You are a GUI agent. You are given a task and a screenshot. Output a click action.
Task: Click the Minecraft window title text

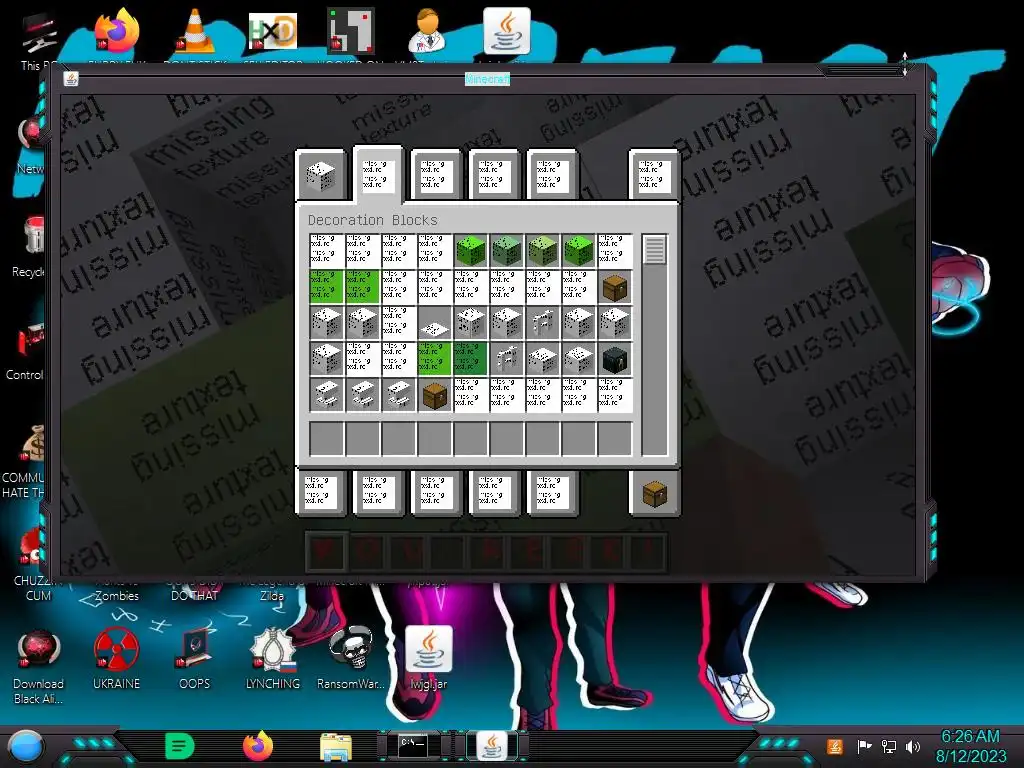click(487, 79)
